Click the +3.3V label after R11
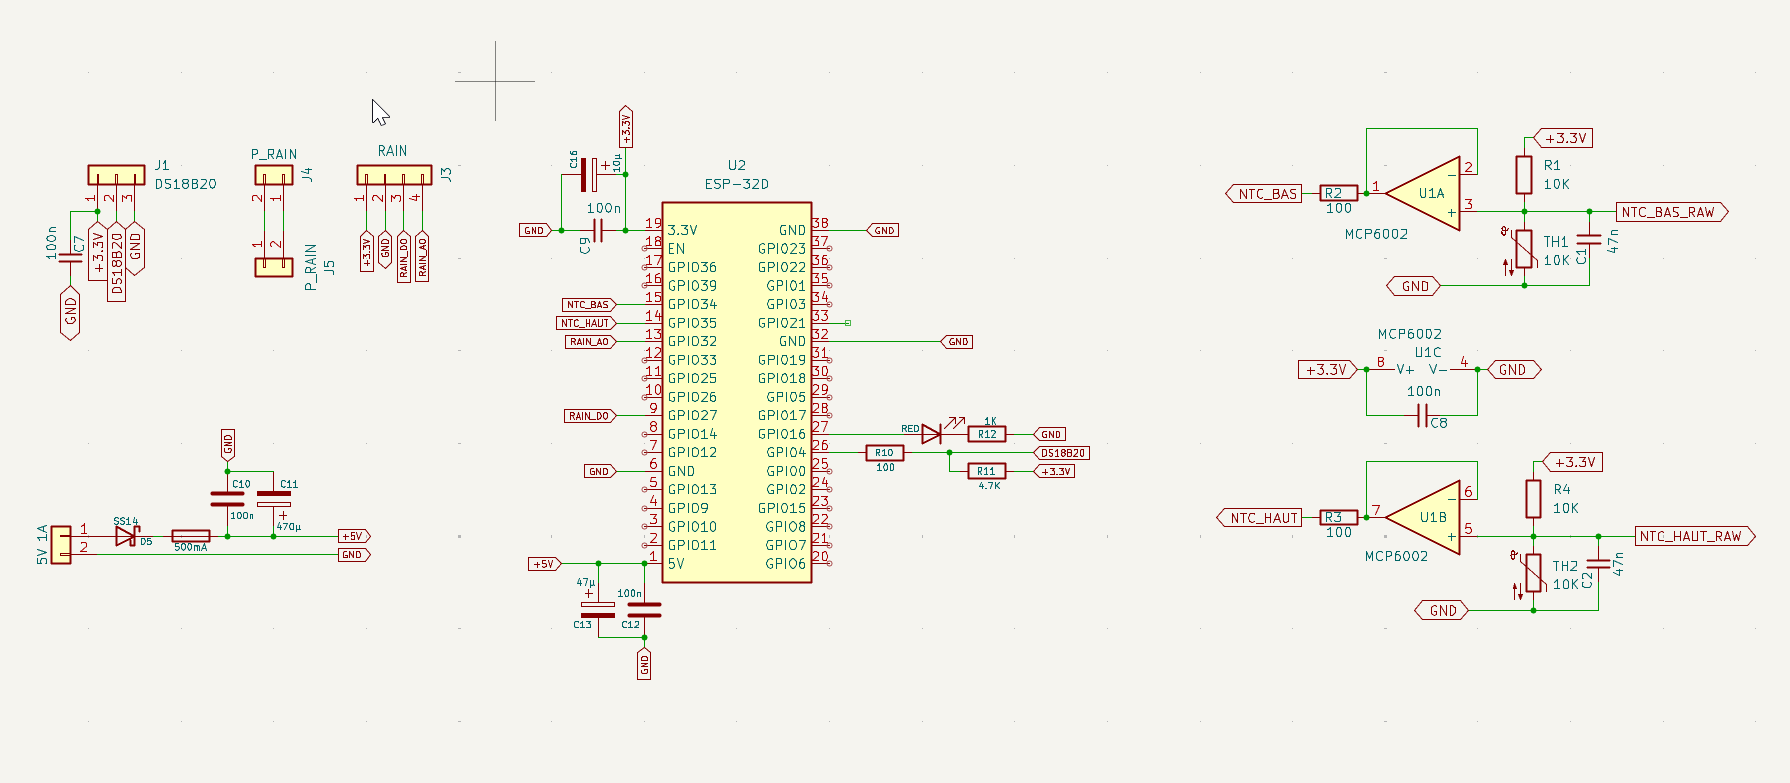This screenshot has width=1790, height=783. pyautogui.click(x=1056, y=471)
